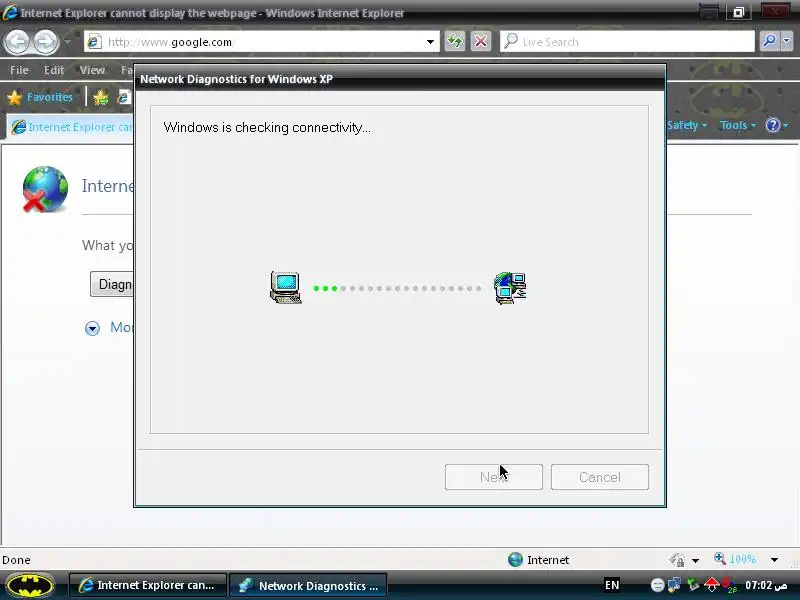Click the IE Back navigation arrow
Screen dimensions: 800x600
18,42
